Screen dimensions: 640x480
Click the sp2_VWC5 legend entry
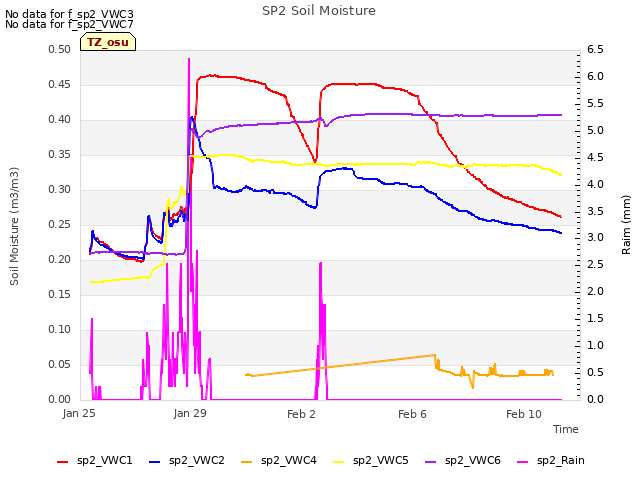coord(371,461)
